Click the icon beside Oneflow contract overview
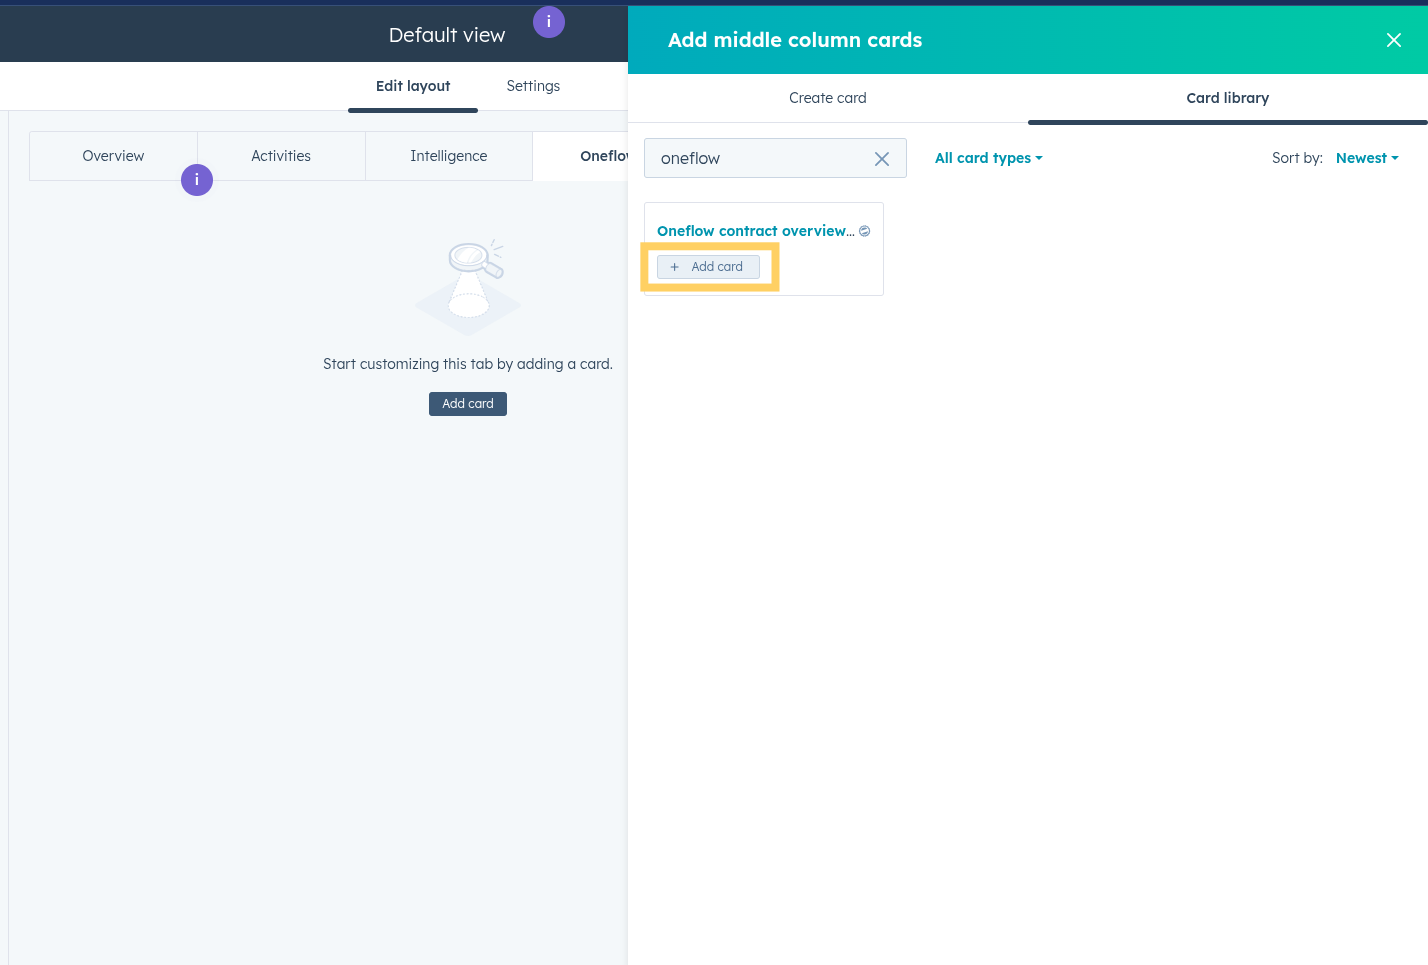Viewport: 1428px width, 965px height. (865, 231)
